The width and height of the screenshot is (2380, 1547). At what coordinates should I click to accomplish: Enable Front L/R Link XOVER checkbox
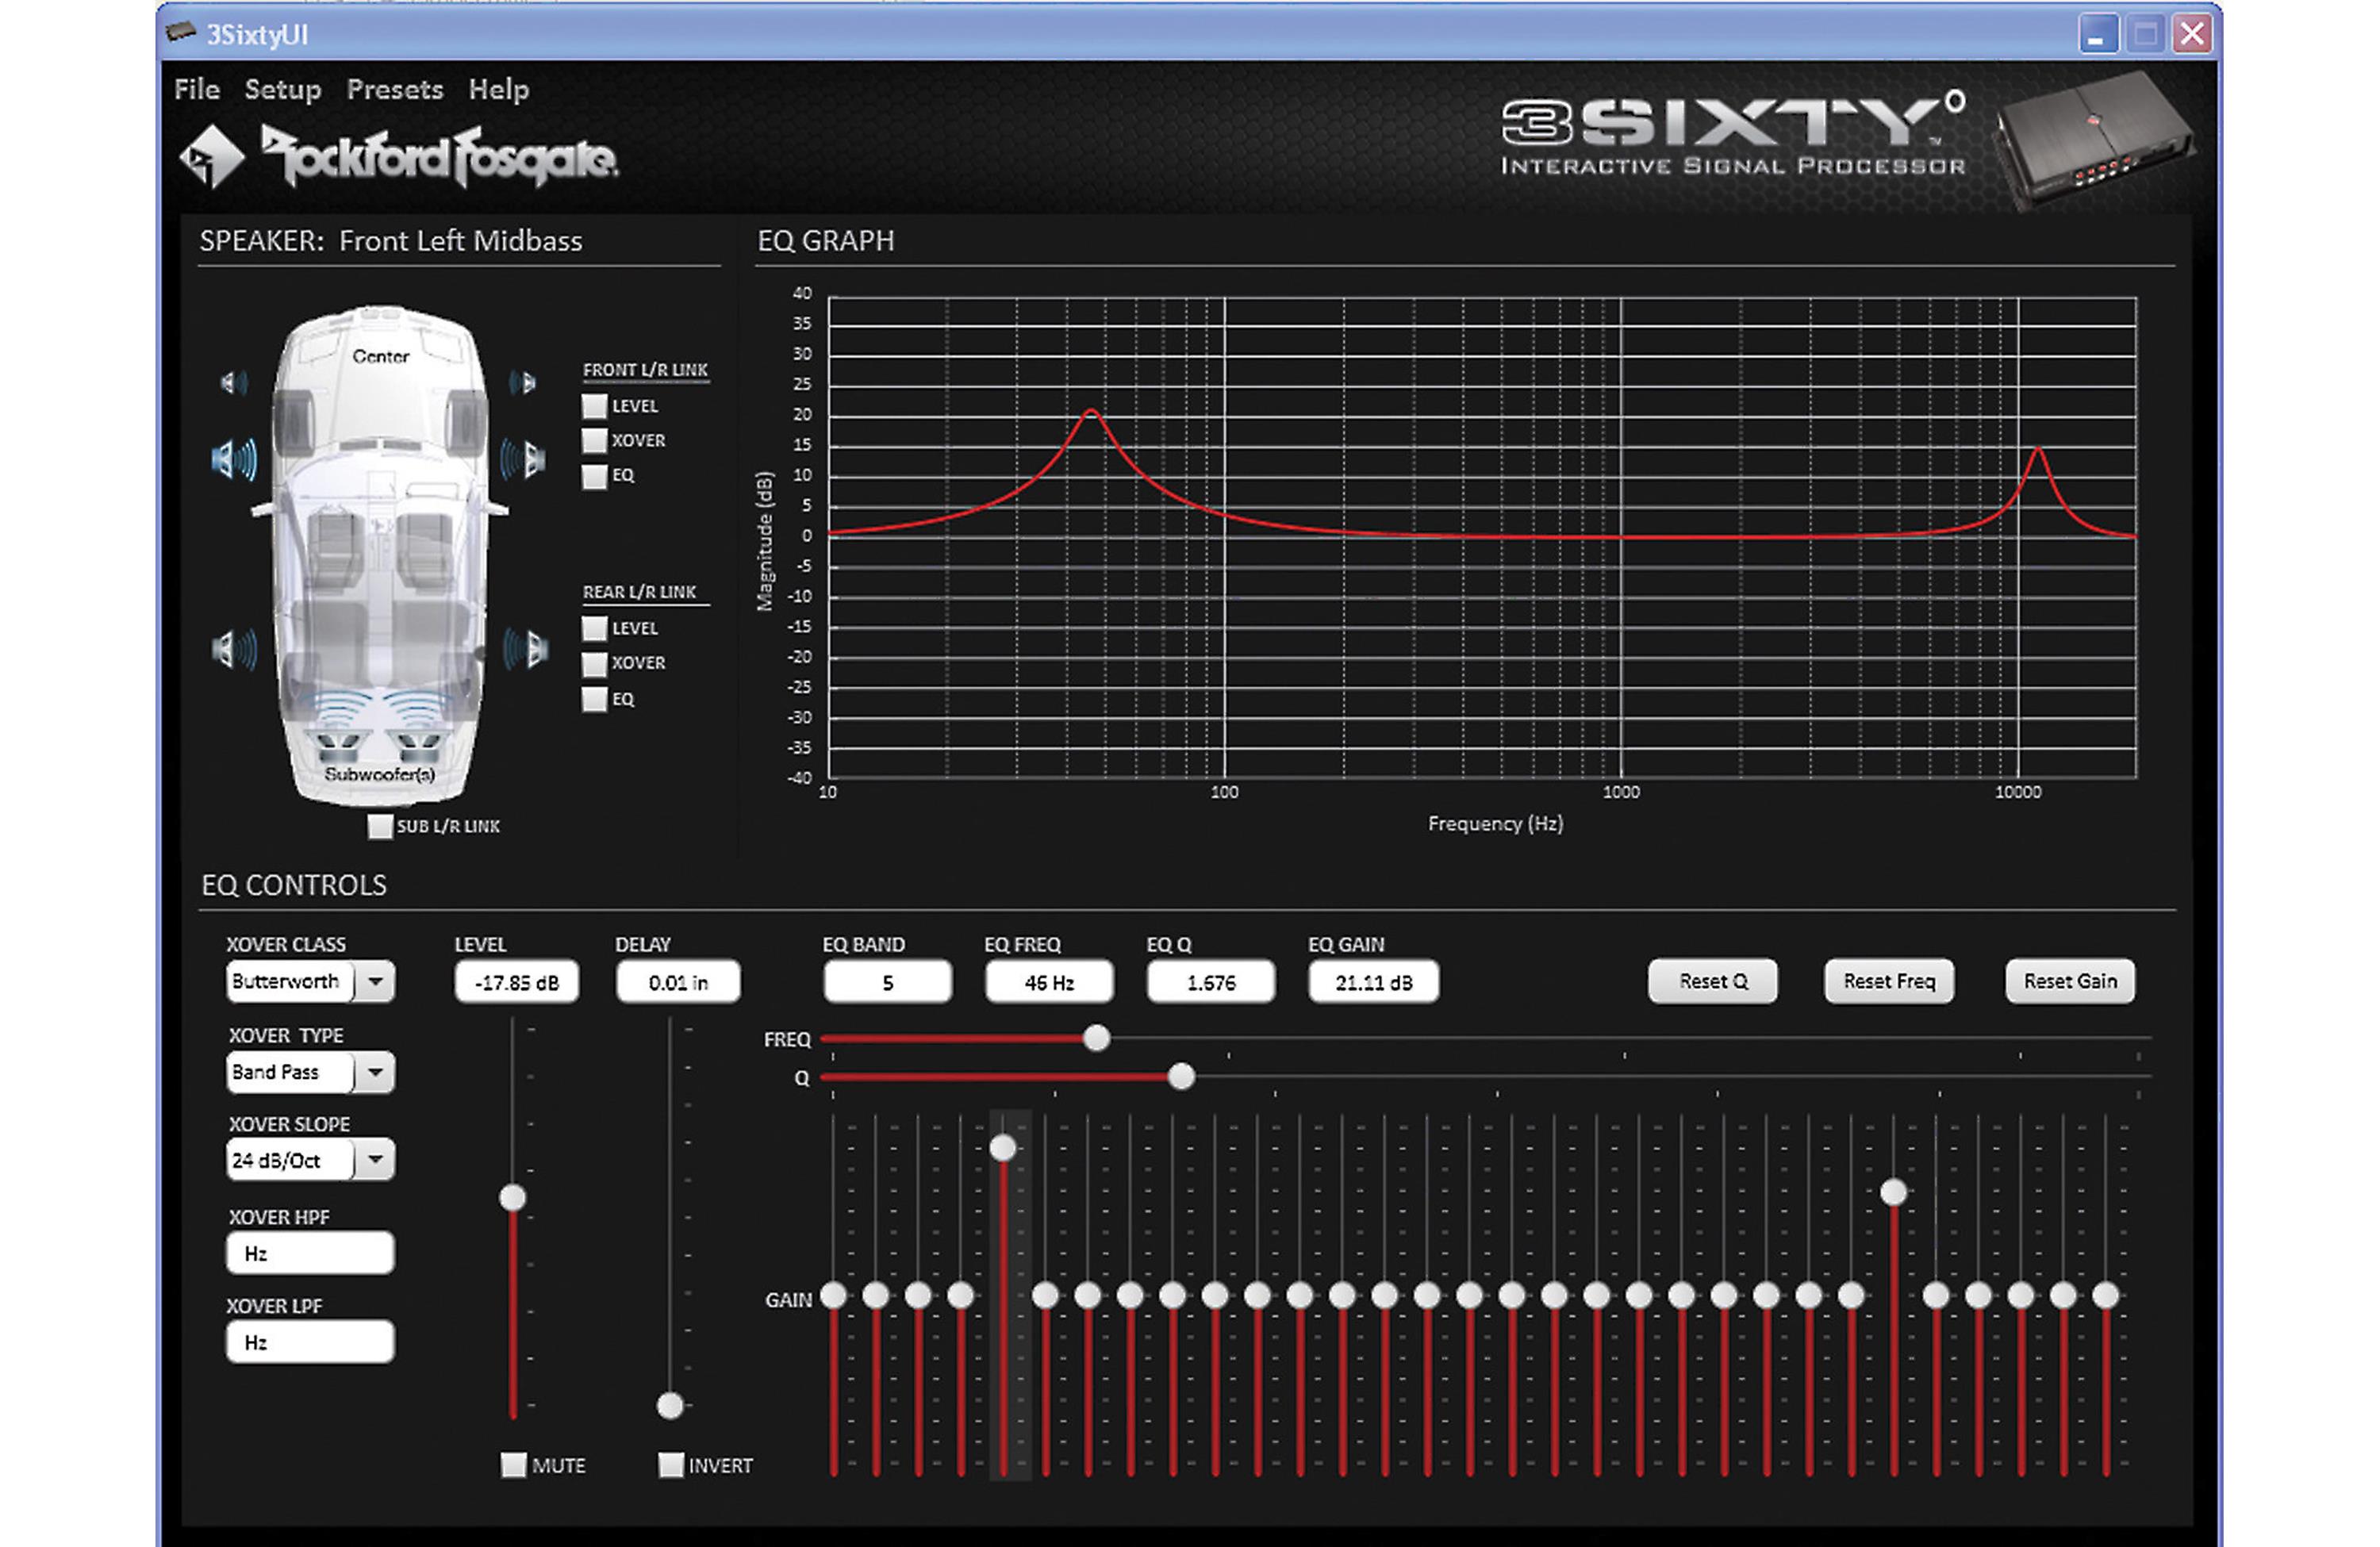pos(594,440)
